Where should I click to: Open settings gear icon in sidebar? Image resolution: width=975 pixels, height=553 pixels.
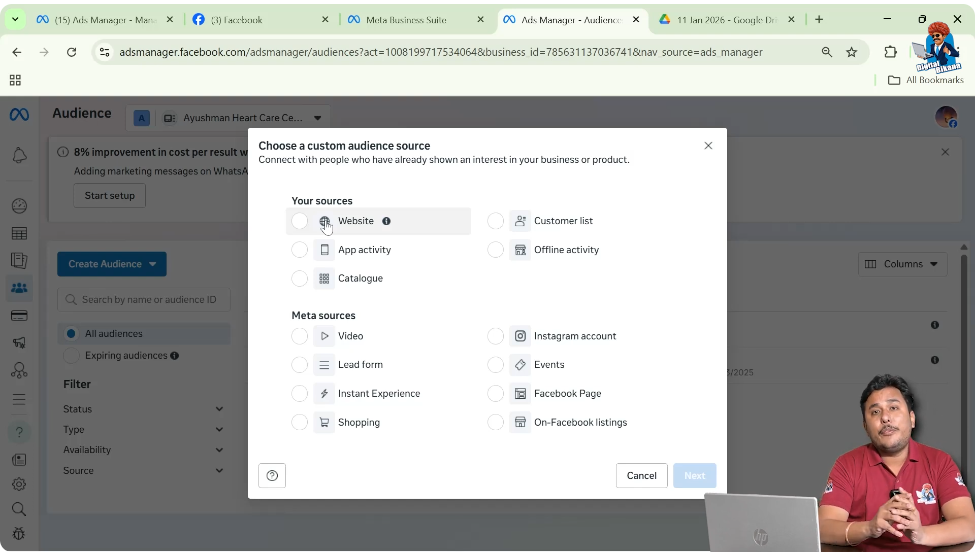pyautogui.click(x=19, y=485)
